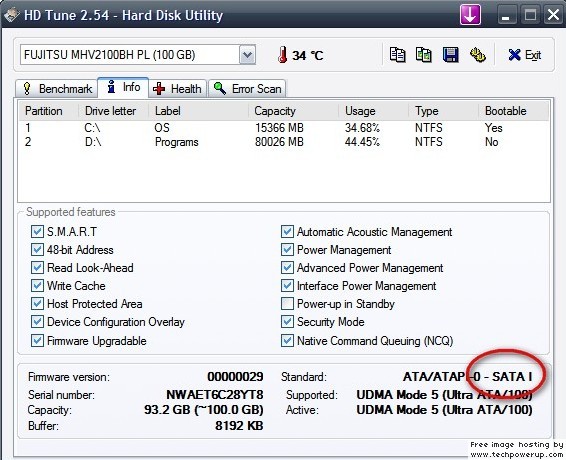Go to the Error Scan tab
566x460 pixels.
point(247,88)
